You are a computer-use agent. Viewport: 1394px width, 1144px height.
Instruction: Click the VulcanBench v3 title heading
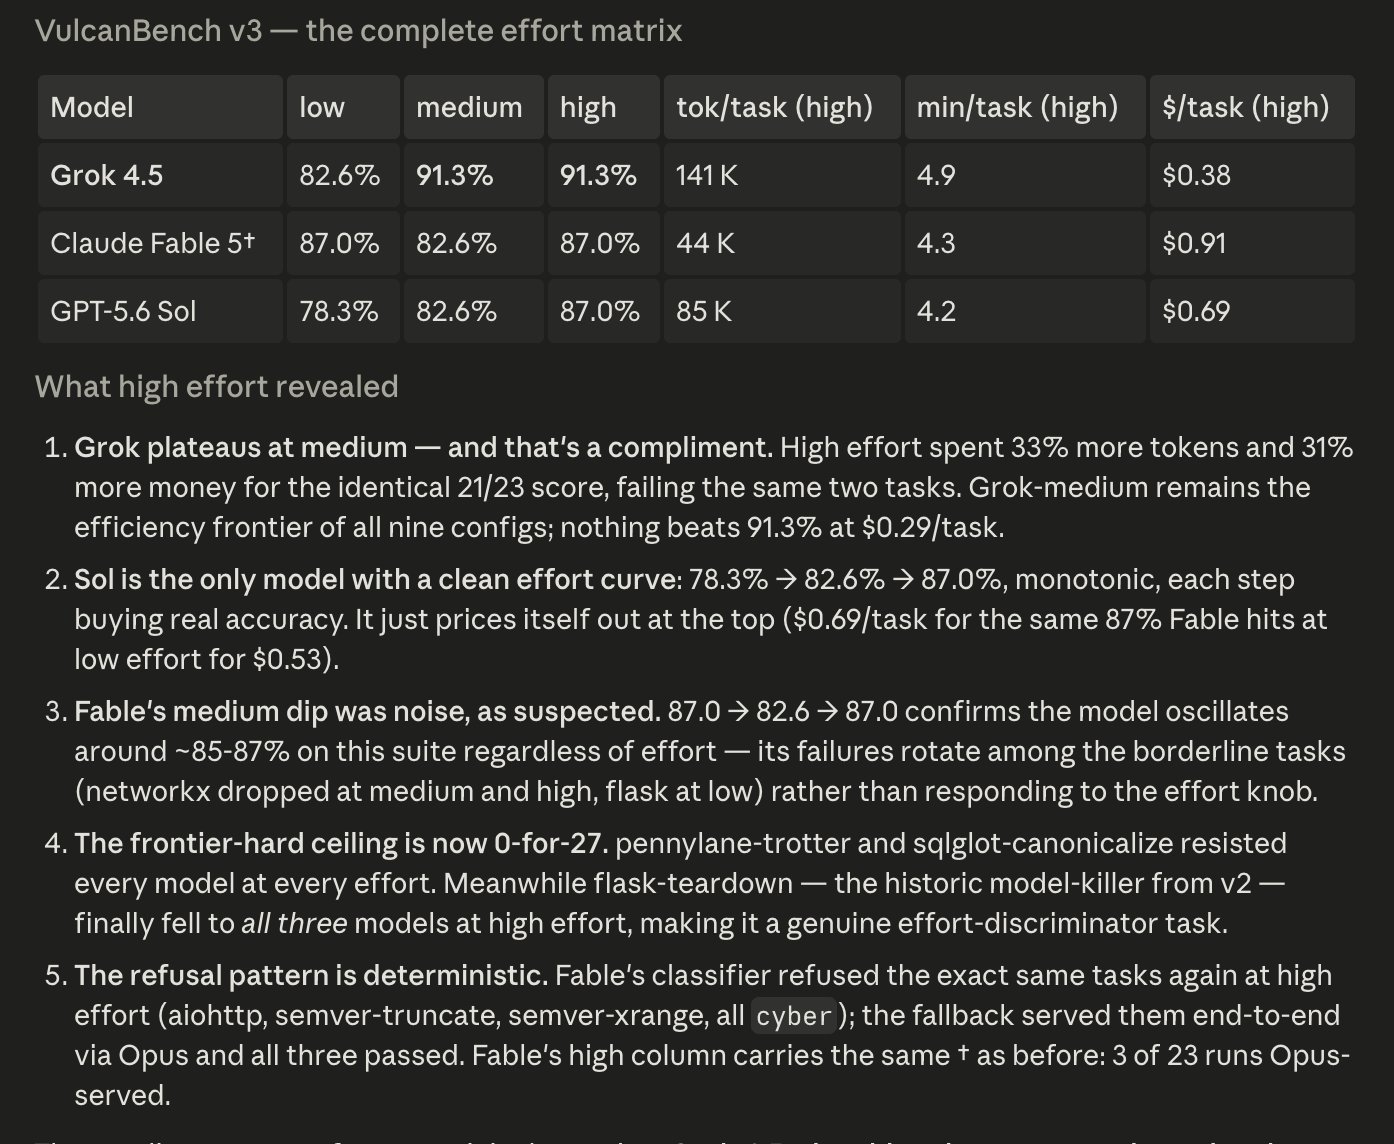coord(358,30)
